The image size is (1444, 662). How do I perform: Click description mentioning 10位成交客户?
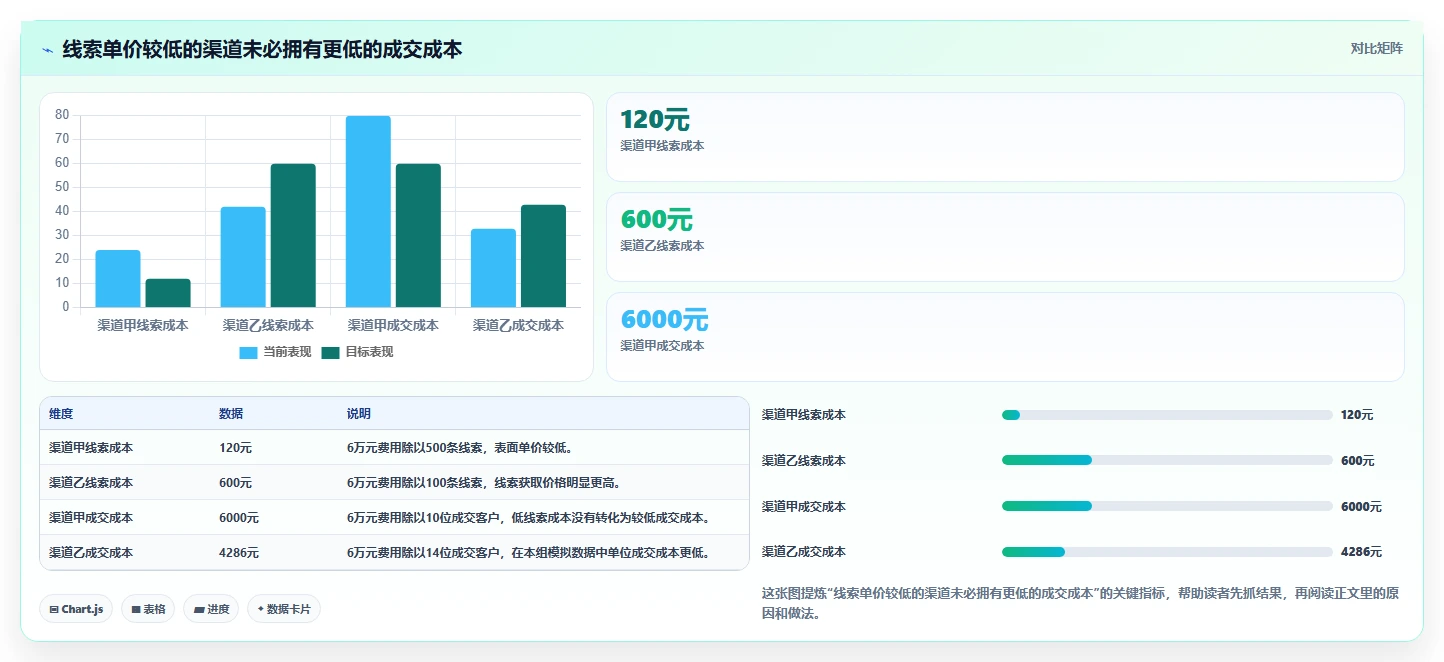point(529,518)
